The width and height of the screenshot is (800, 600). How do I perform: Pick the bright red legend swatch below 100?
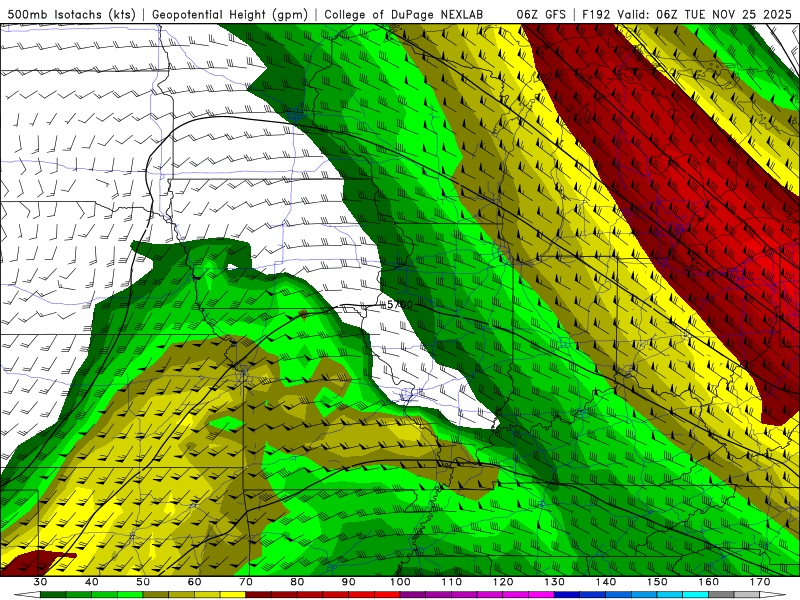[387, 594]
